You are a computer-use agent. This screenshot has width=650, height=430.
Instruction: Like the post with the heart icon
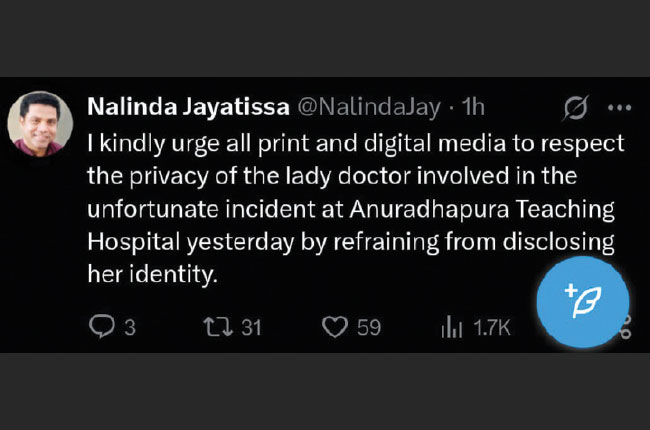pos(335,327)
